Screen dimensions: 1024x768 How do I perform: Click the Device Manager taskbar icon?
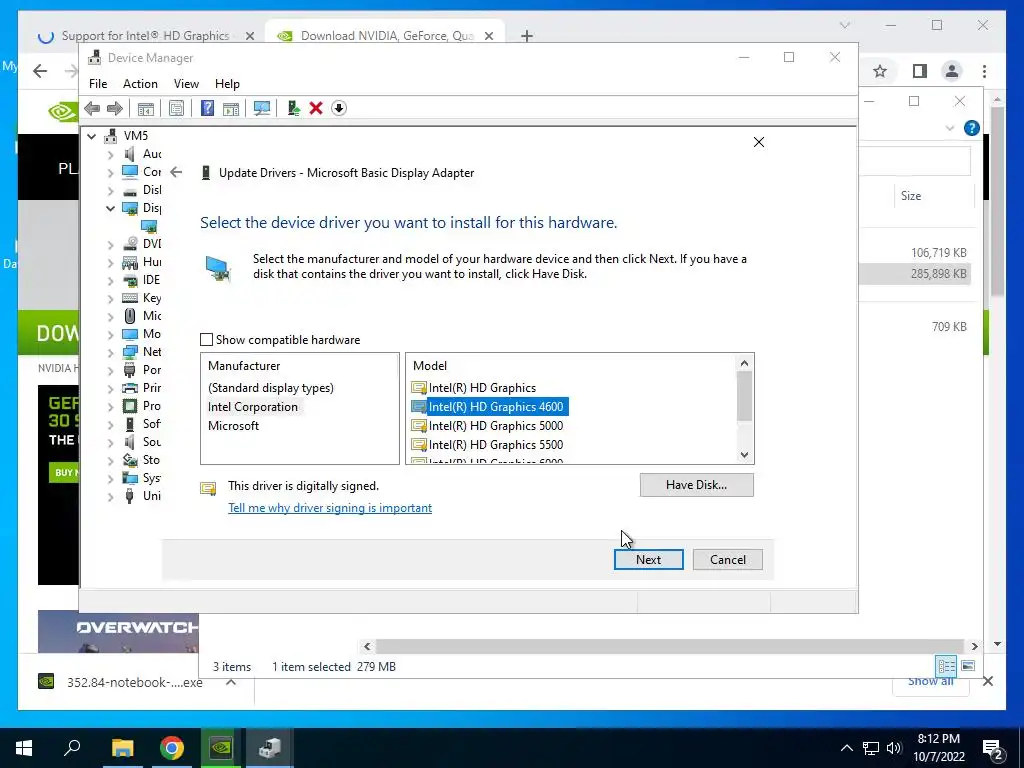[270, 748]
